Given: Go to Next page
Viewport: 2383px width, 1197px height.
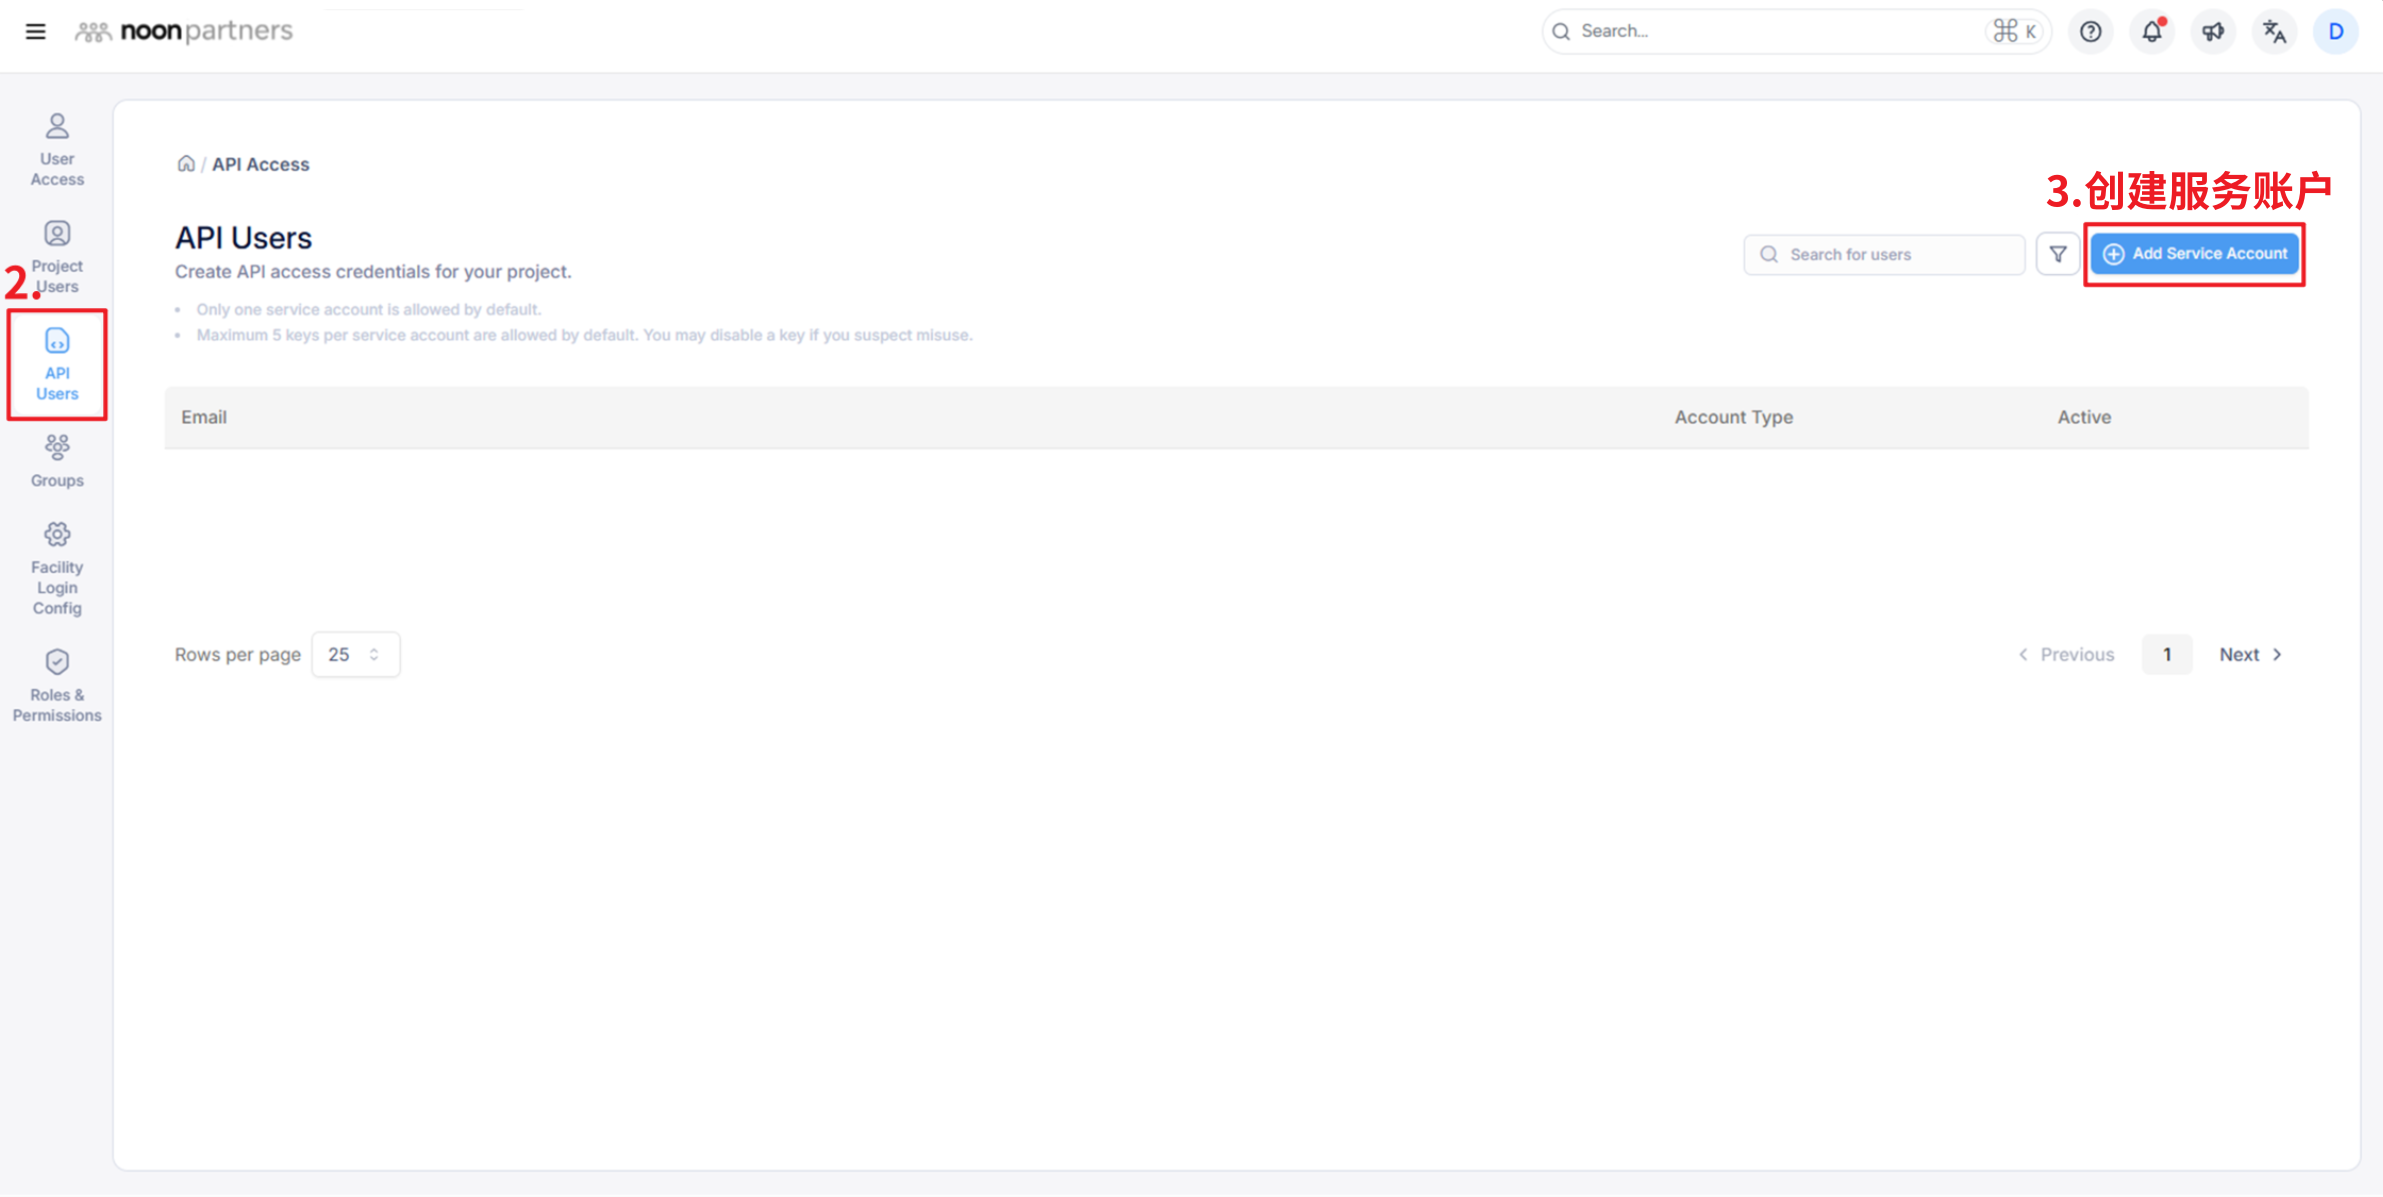Looking at the screenshot, I should coord(2250,654).
